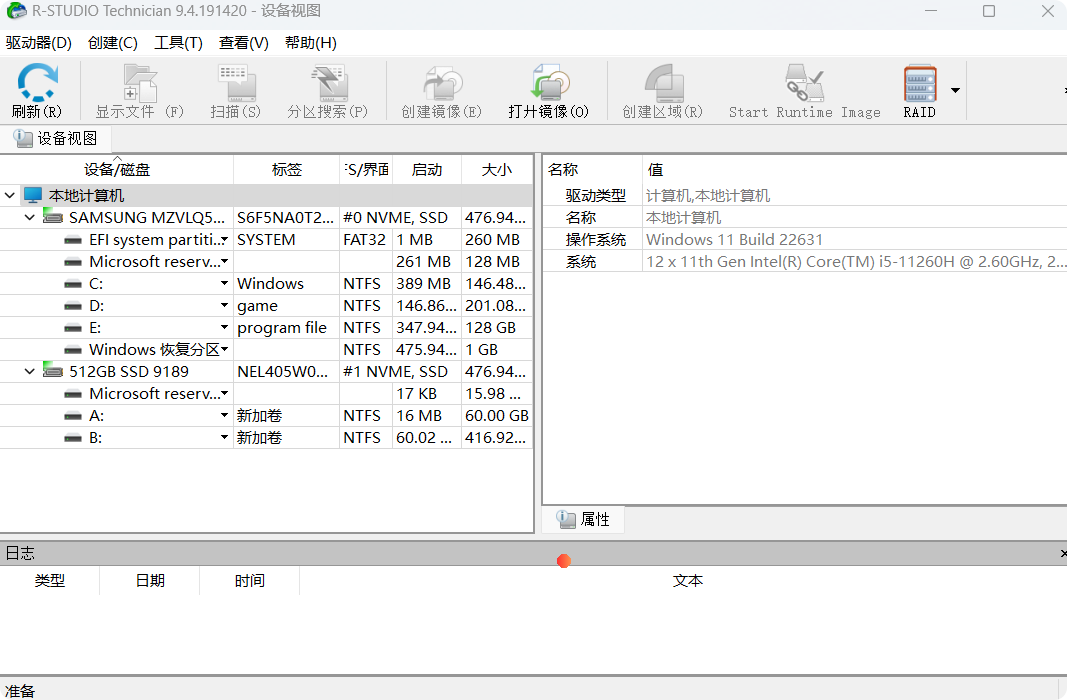
Task: Click the EFI system partition icon
Action: pos(73,240)
